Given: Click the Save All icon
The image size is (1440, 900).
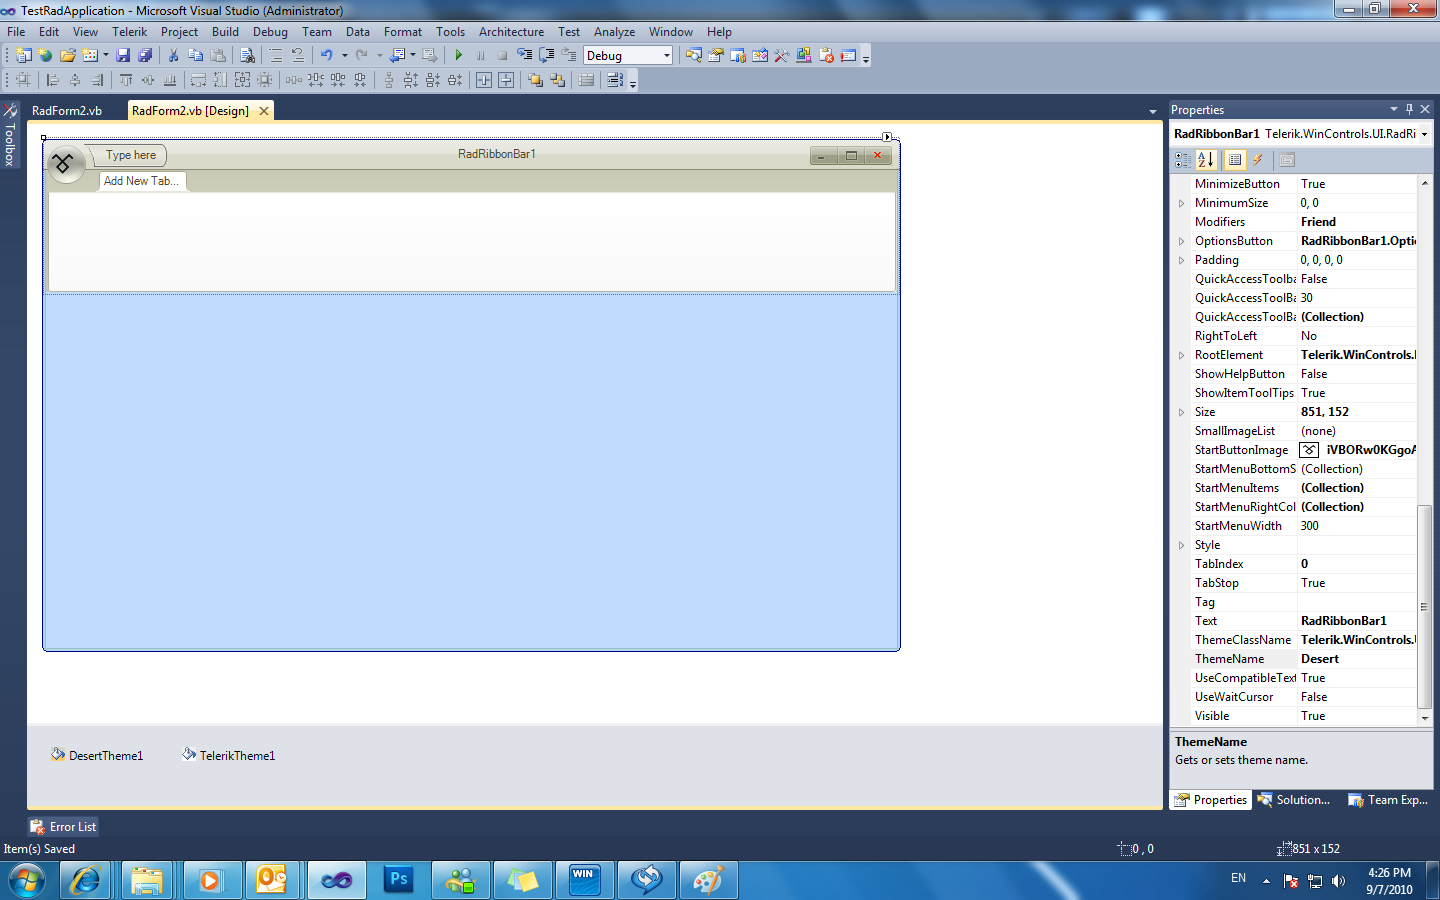Looking at the screenshot, I should point(145,56).
